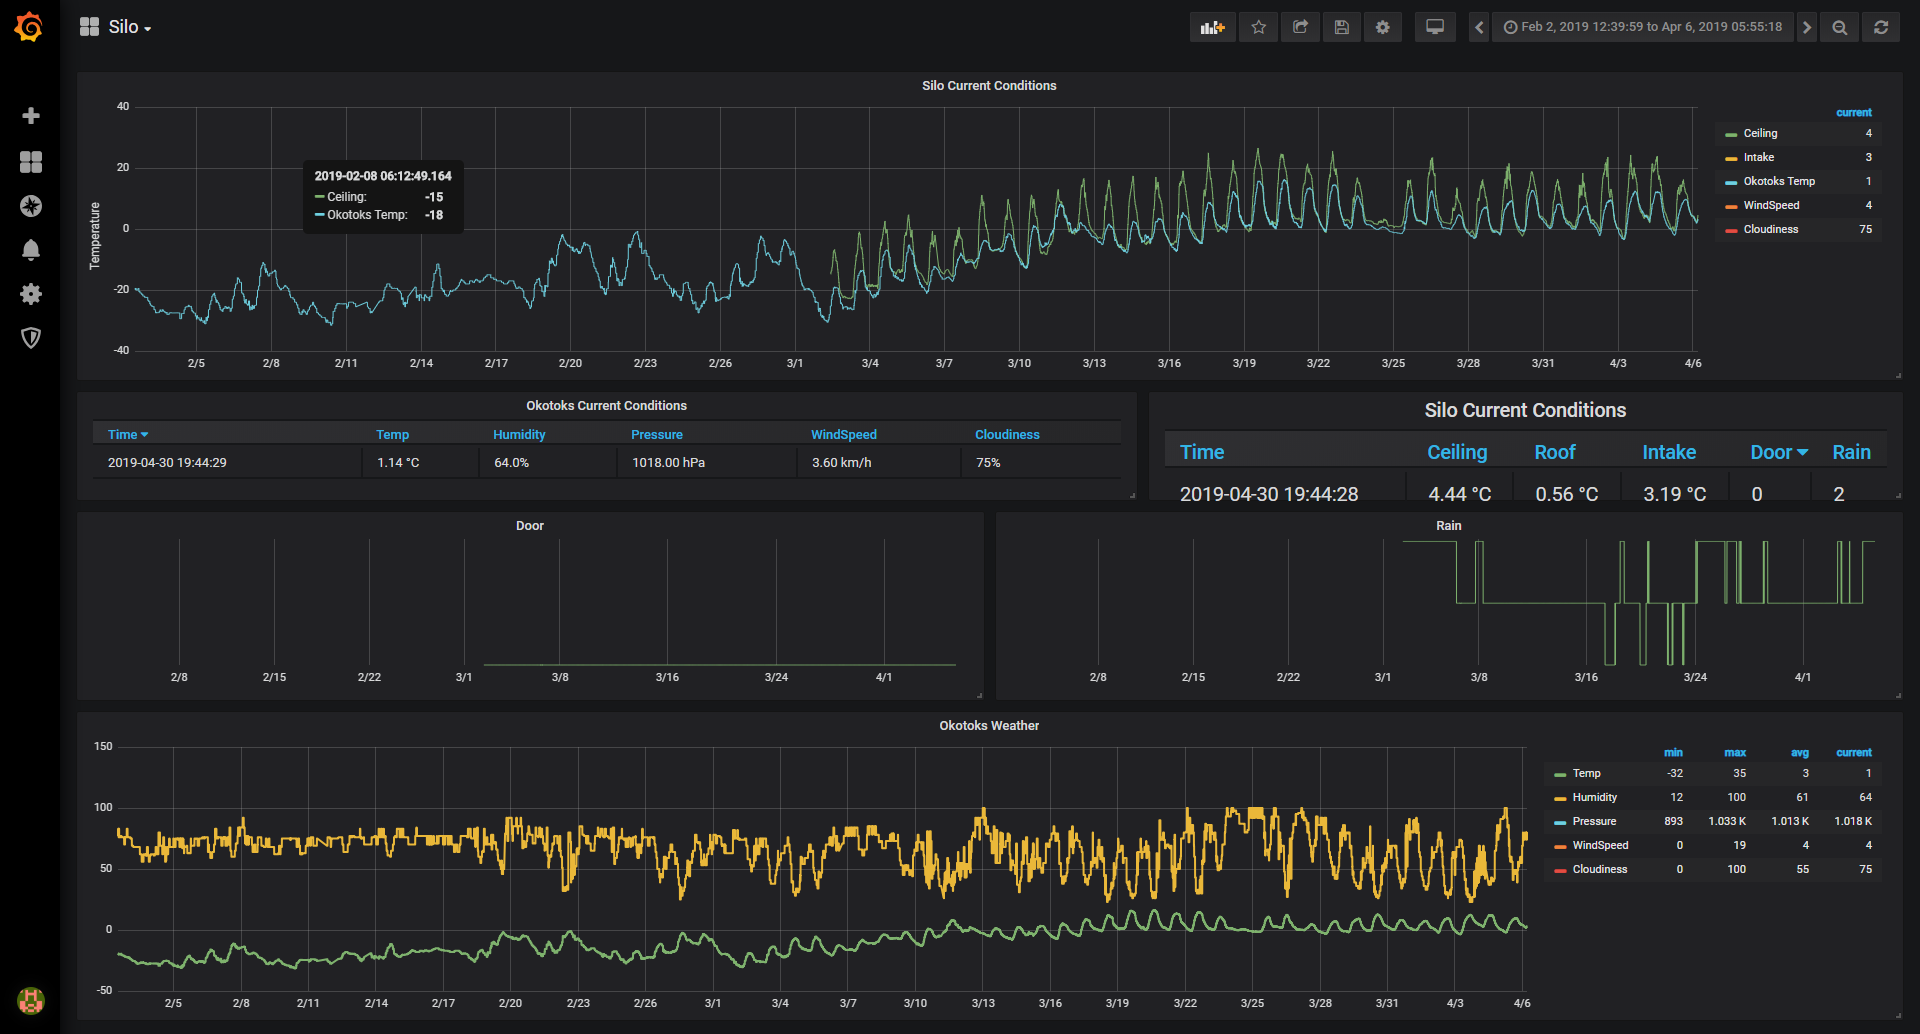This screenshot has width=1920, height=1034.
Task: Open the Rain panel title menu
Action: [x=1448, y=525]
